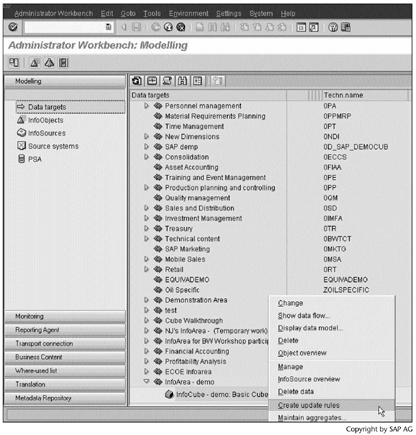The image size is (416, 435).
Task: Click the first icon in application toolbar
Action: tap(14, 63)
